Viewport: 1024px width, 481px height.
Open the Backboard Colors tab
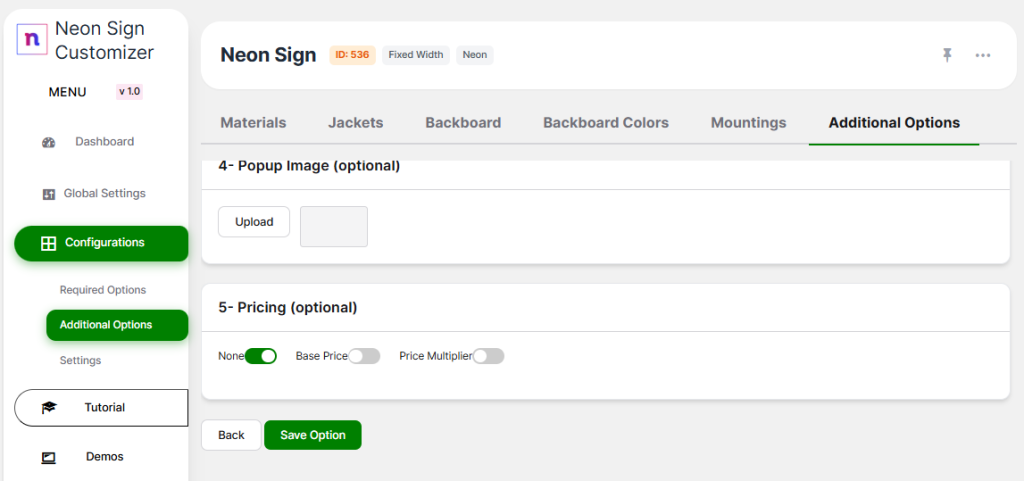pos(605,123)
